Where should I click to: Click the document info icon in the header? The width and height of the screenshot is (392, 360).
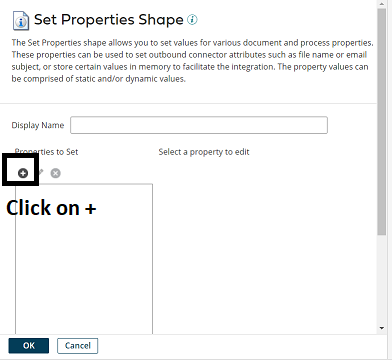(x=21, y=21)
